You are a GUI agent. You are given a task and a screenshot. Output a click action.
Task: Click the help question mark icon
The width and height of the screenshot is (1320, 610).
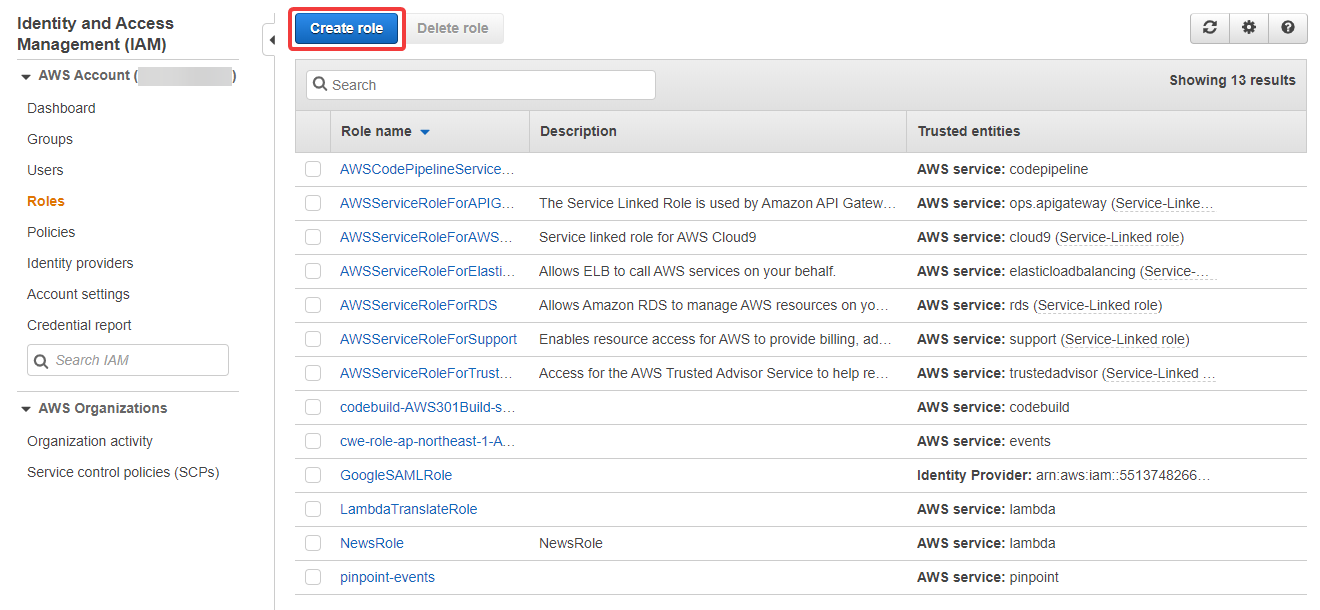(x=1288, y=28)
